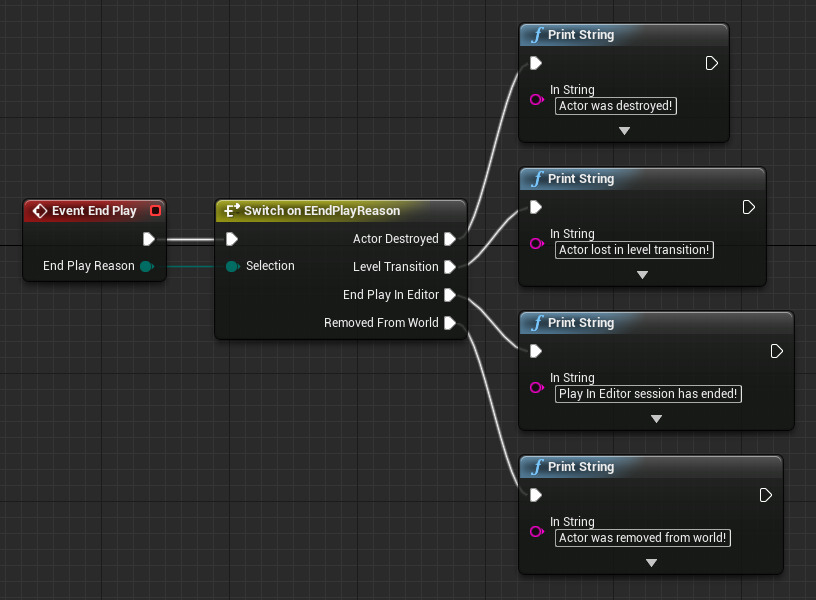Click the Event End Play output execution pin

pos(148,239)
